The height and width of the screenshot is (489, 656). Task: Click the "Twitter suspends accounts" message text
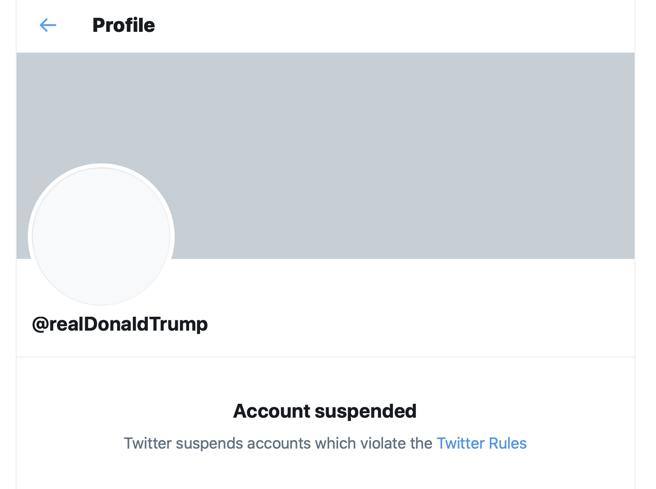[x=278, y=443]
